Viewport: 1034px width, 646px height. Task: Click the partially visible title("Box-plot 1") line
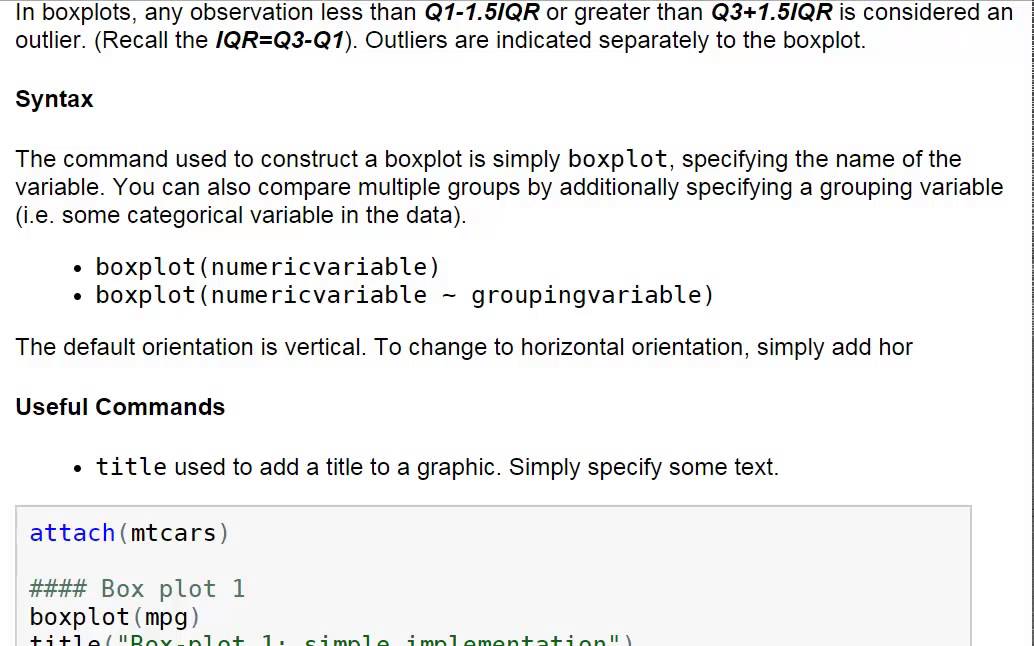[330, 641]
